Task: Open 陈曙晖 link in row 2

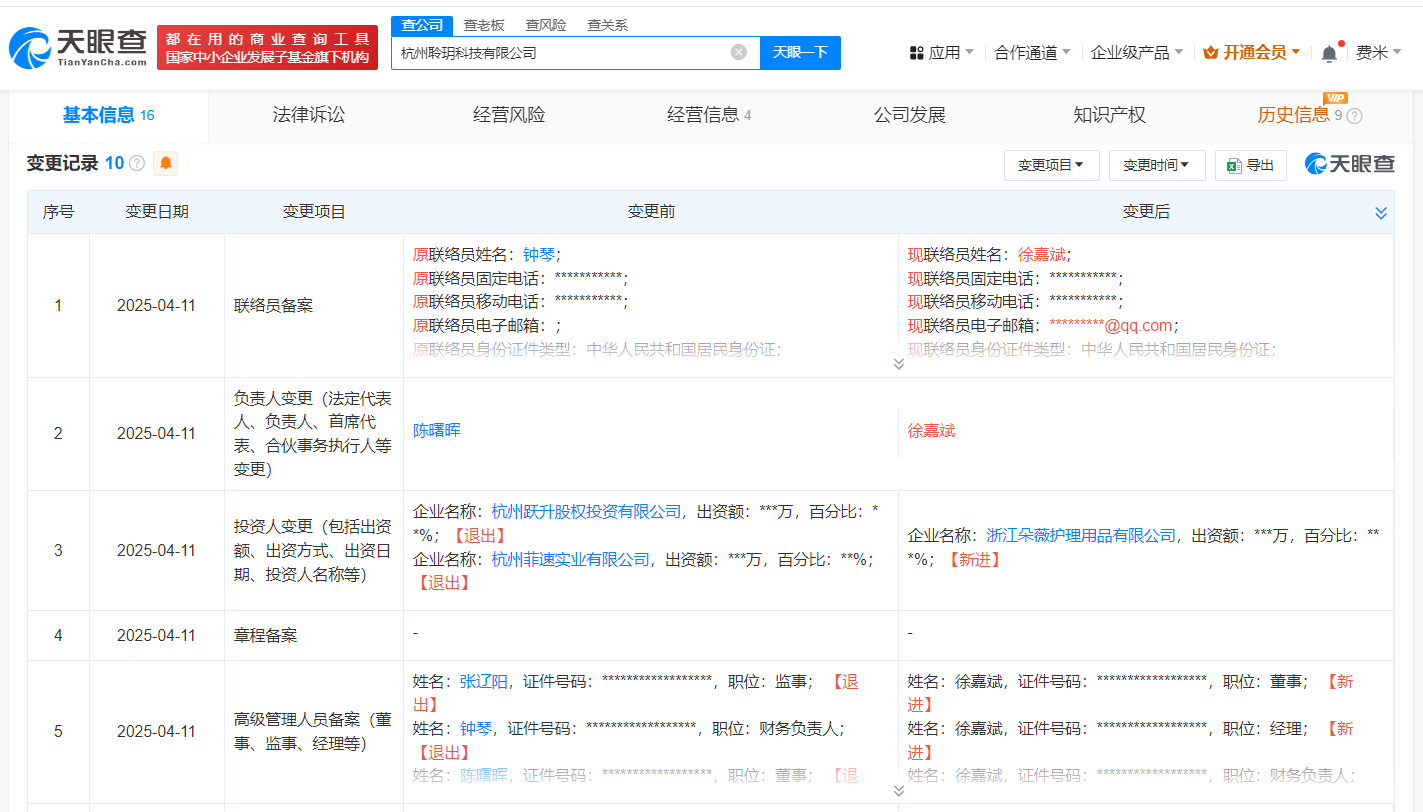Action: [437, 431]
